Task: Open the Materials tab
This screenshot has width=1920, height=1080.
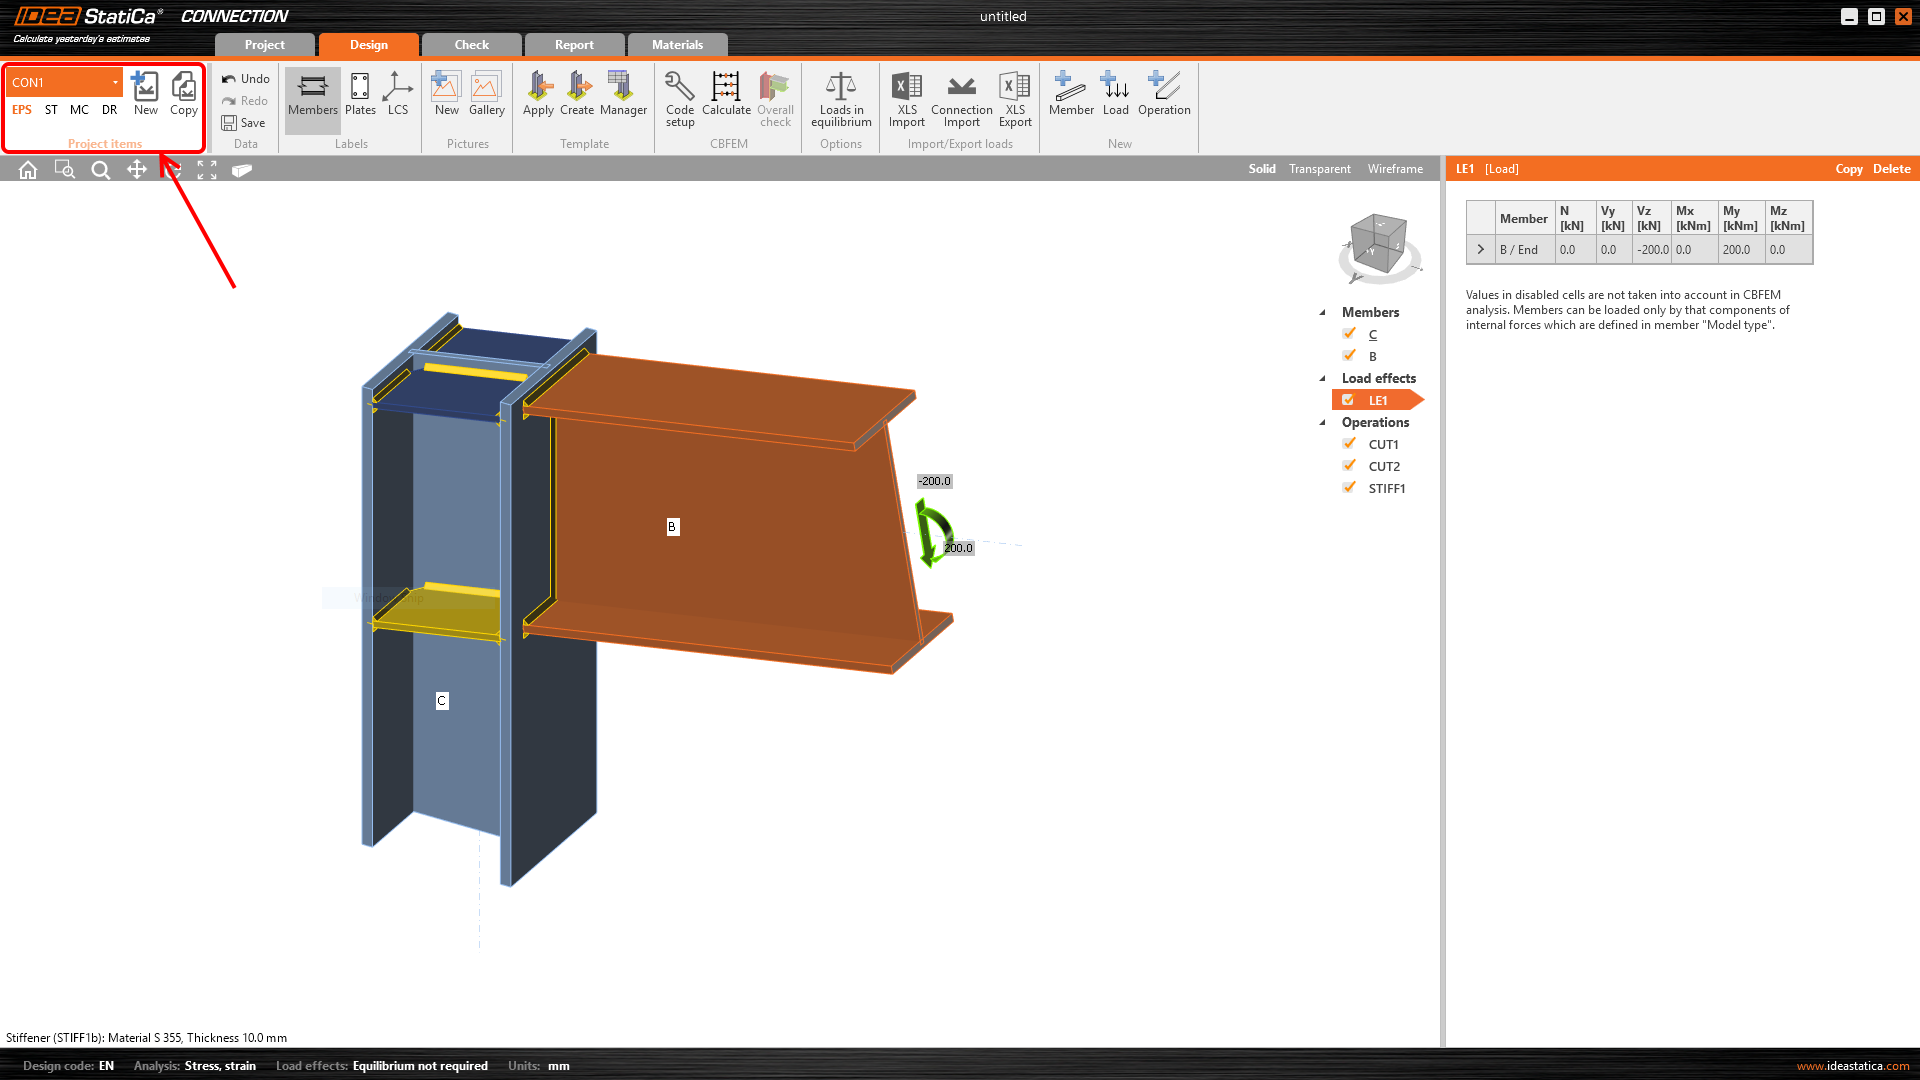Action: [x=677, y=45]
